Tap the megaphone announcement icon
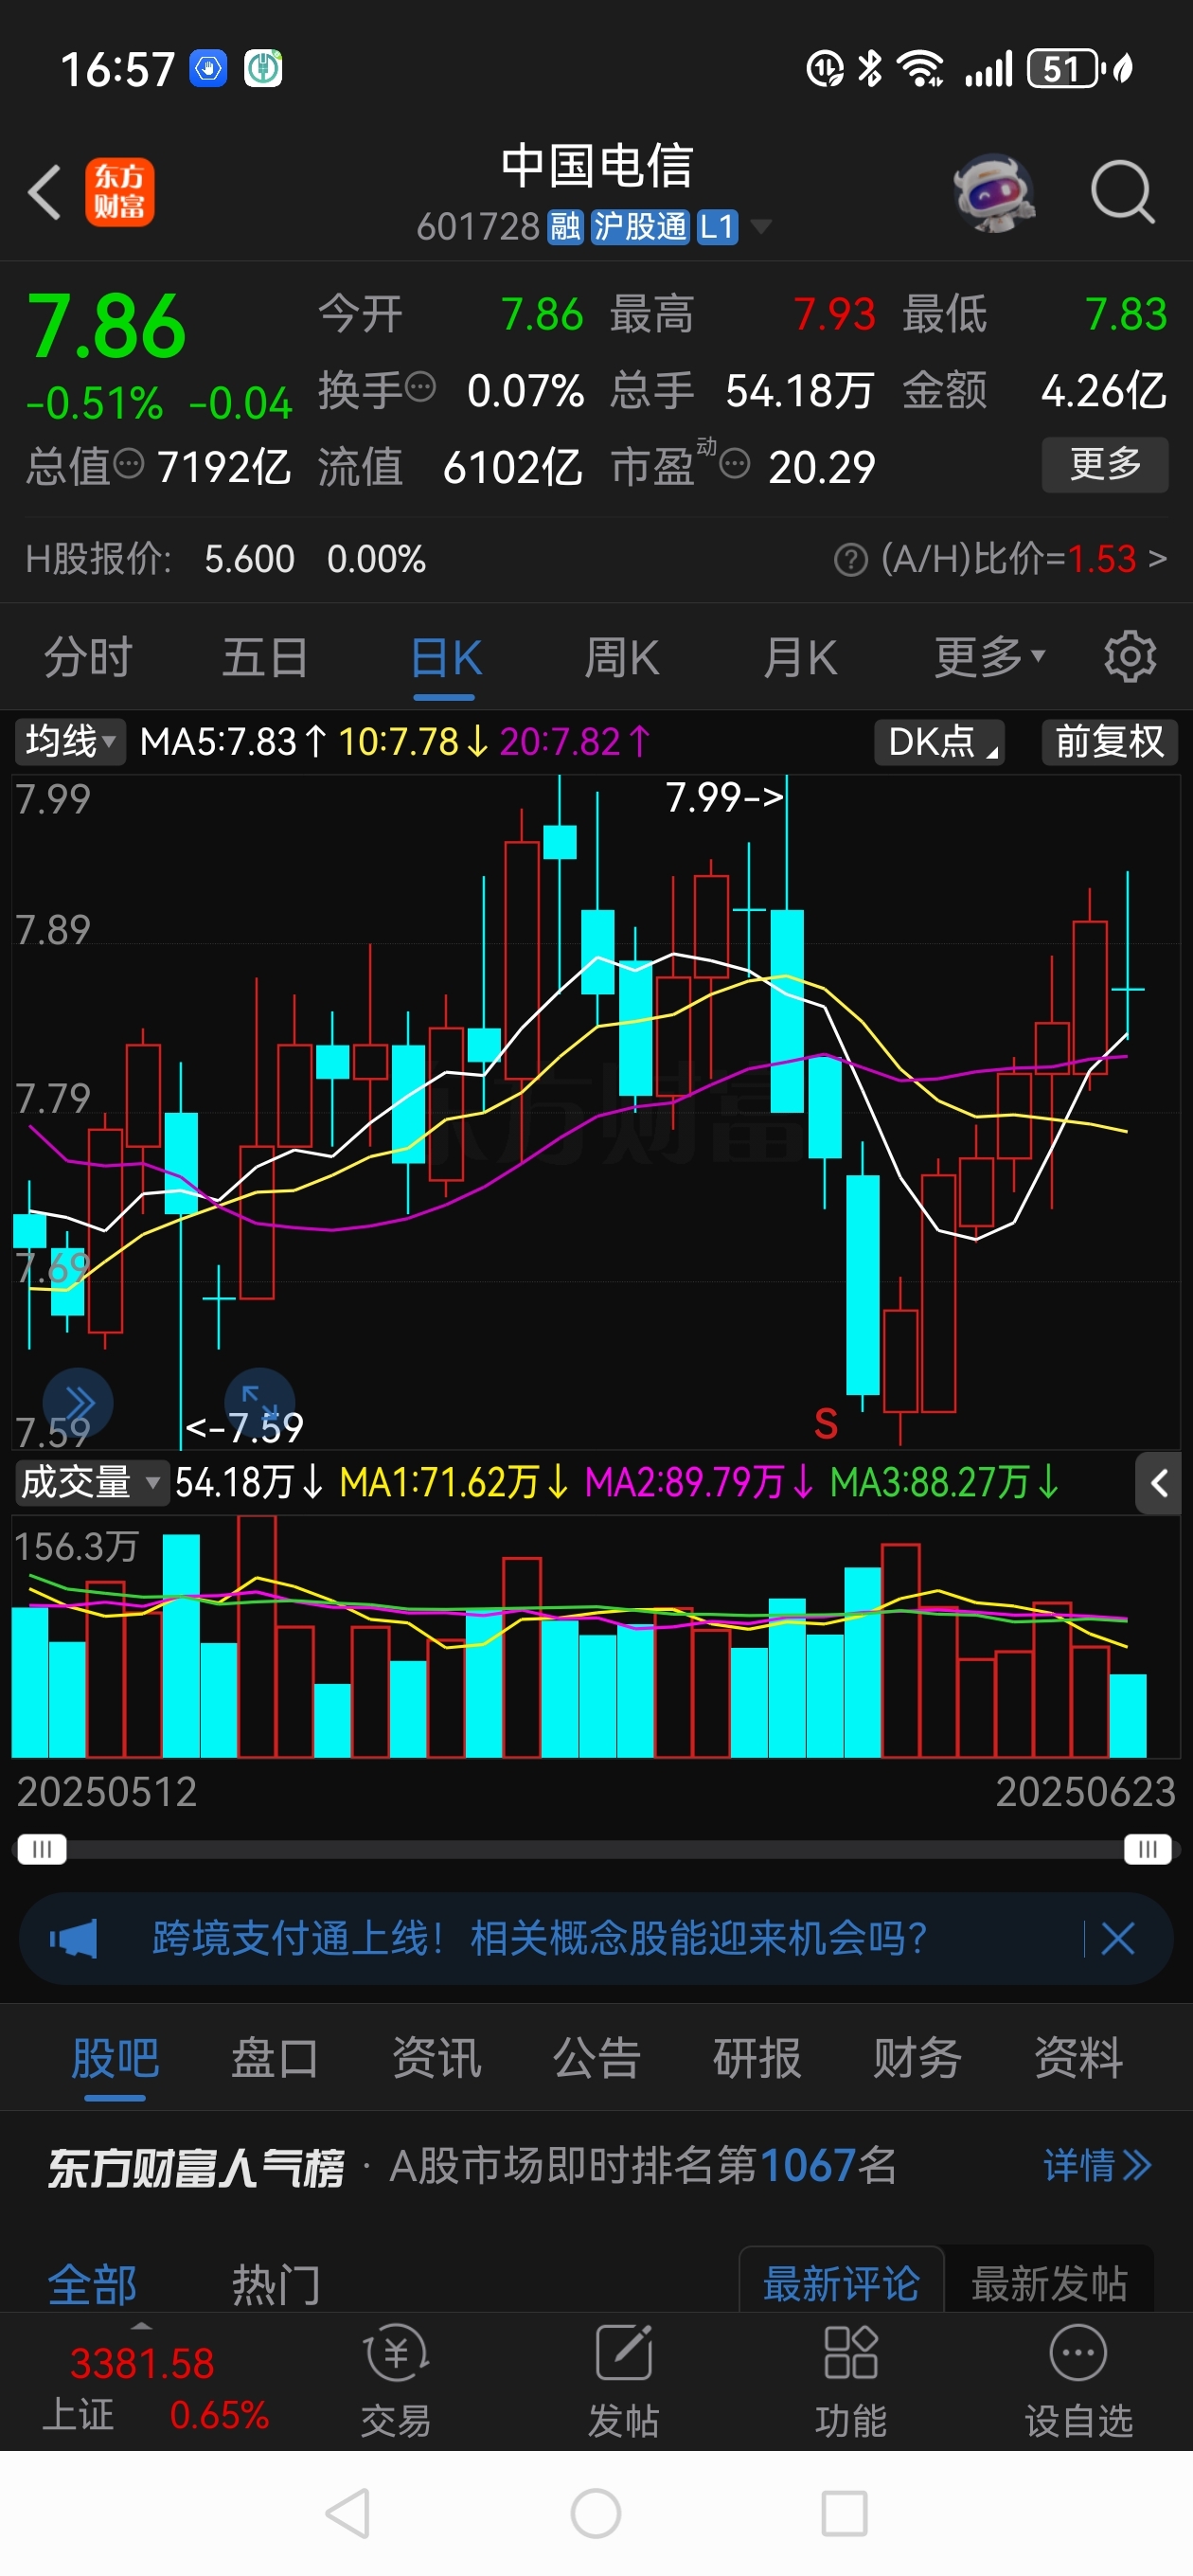 (x=74, y=1939)
